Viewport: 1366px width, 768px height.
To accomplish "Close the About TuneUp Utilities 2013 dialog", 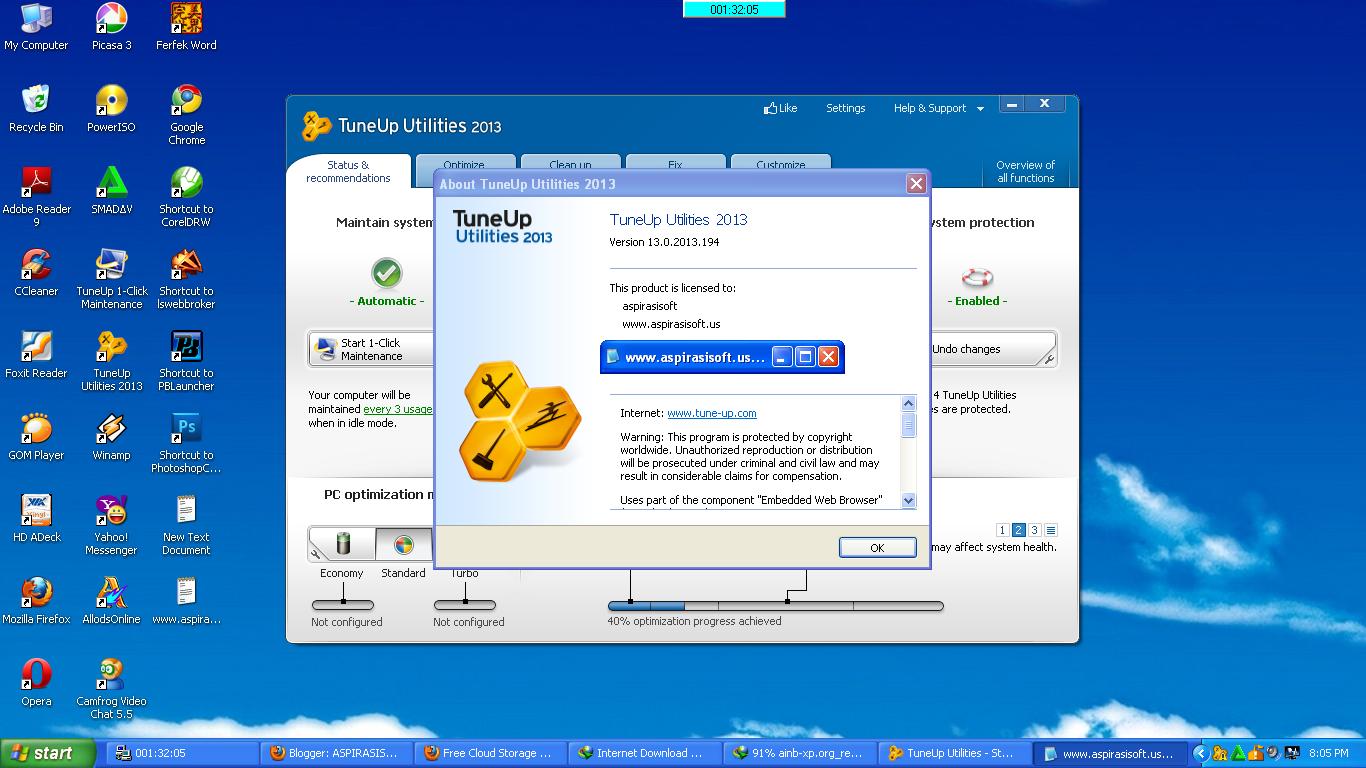I will pyautogui.click(x=915, y=183).
